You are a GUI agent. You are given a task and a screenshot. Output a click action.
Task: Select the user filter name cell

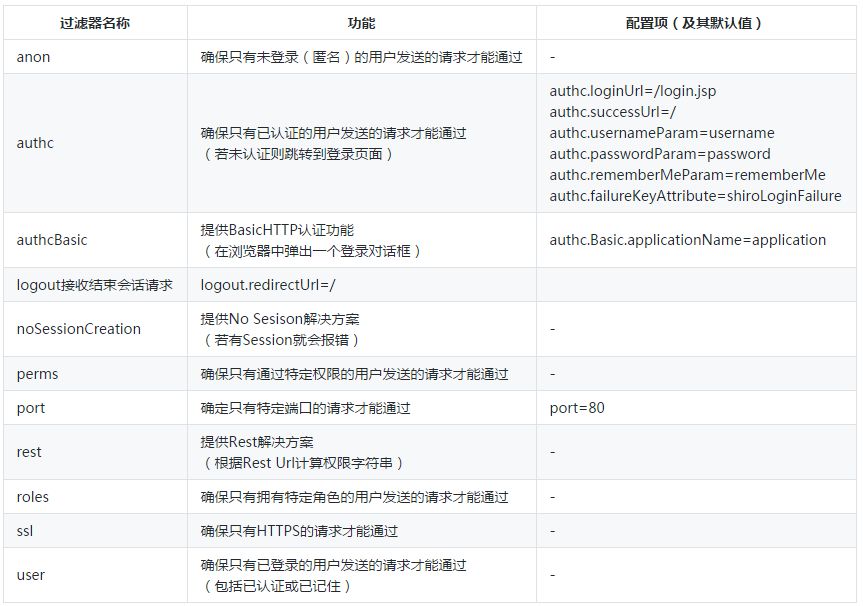click(95, 575)
